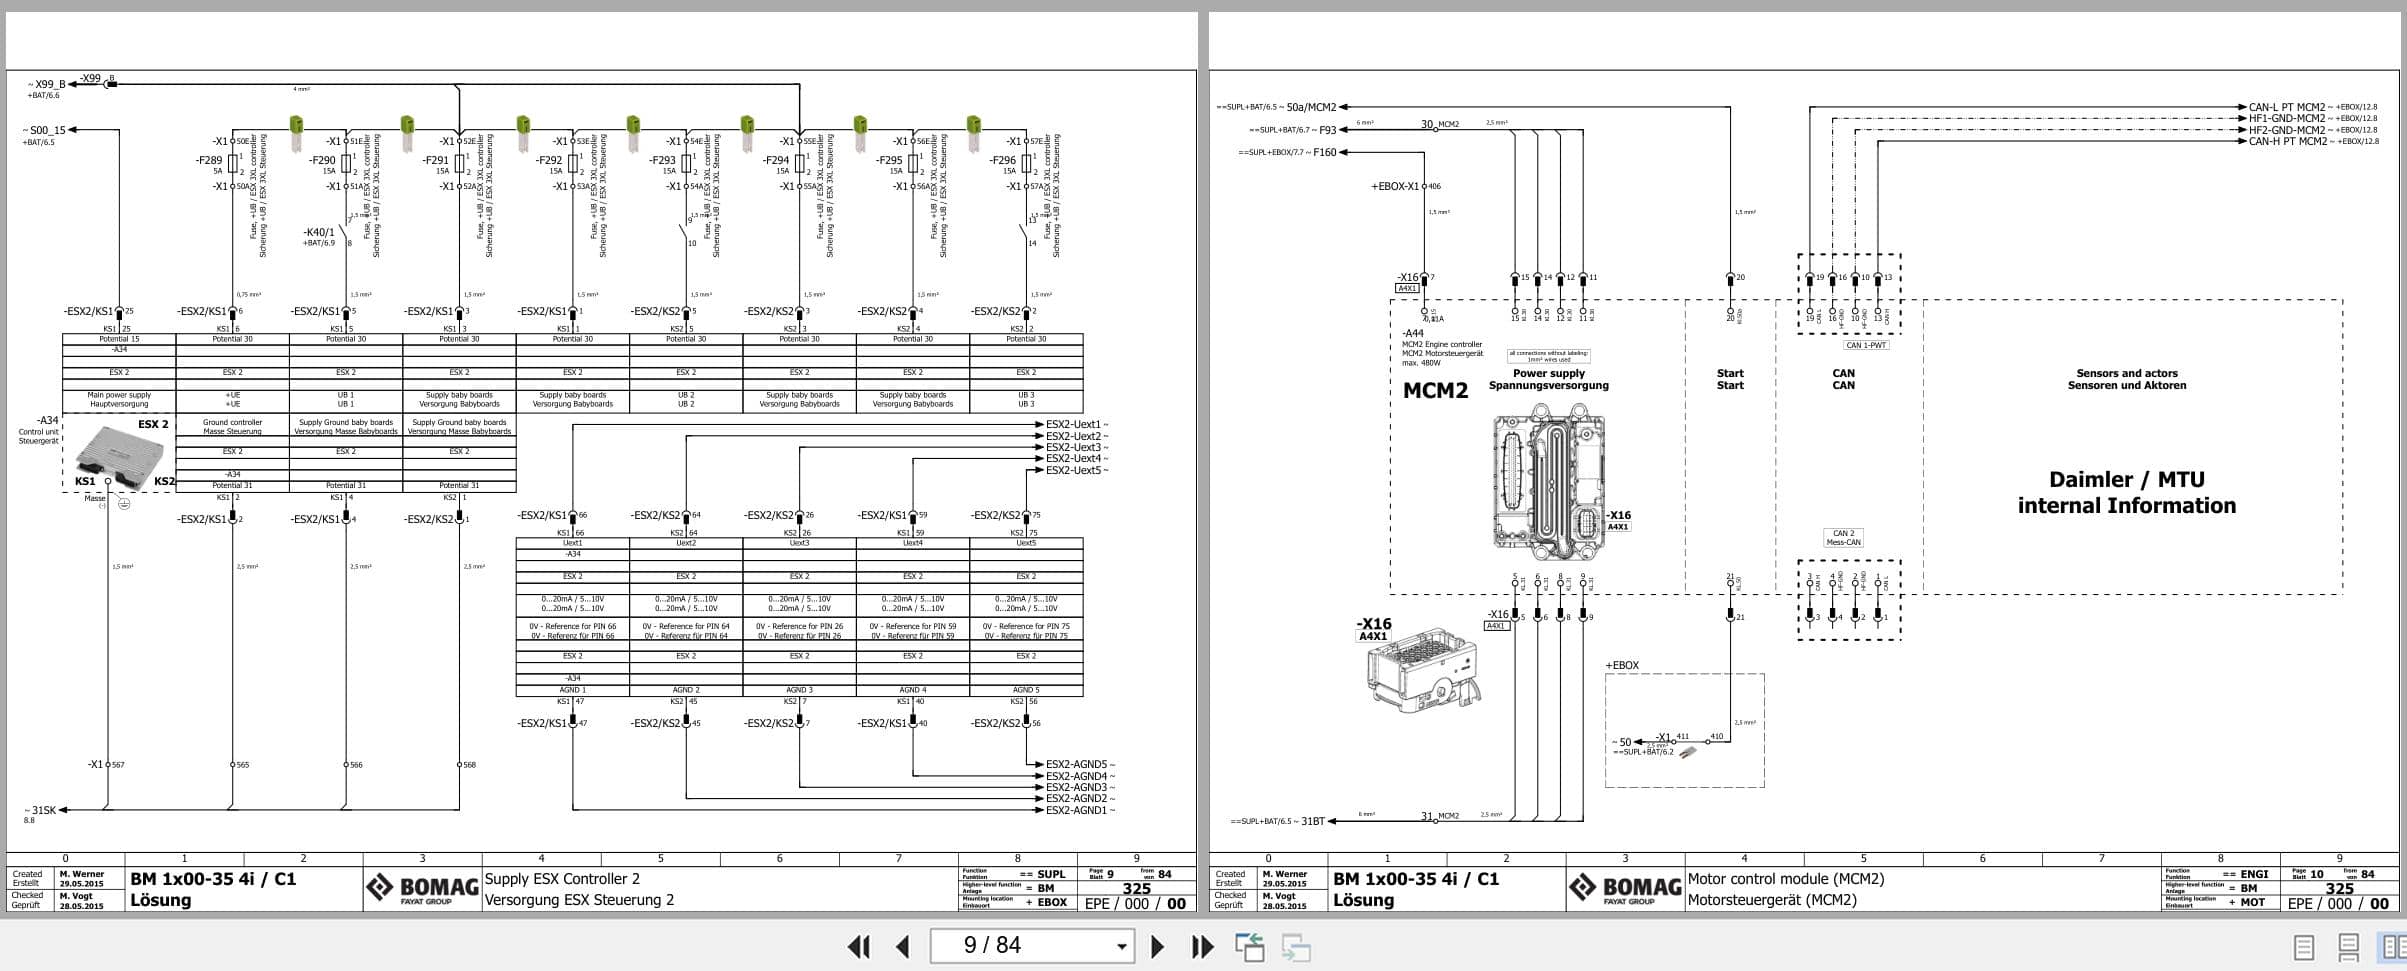The image size is (2407, 971).
Task: Click the ESX2-AGND5 cross-reference
Action: pyautogui.click(x=1075, y=763)
